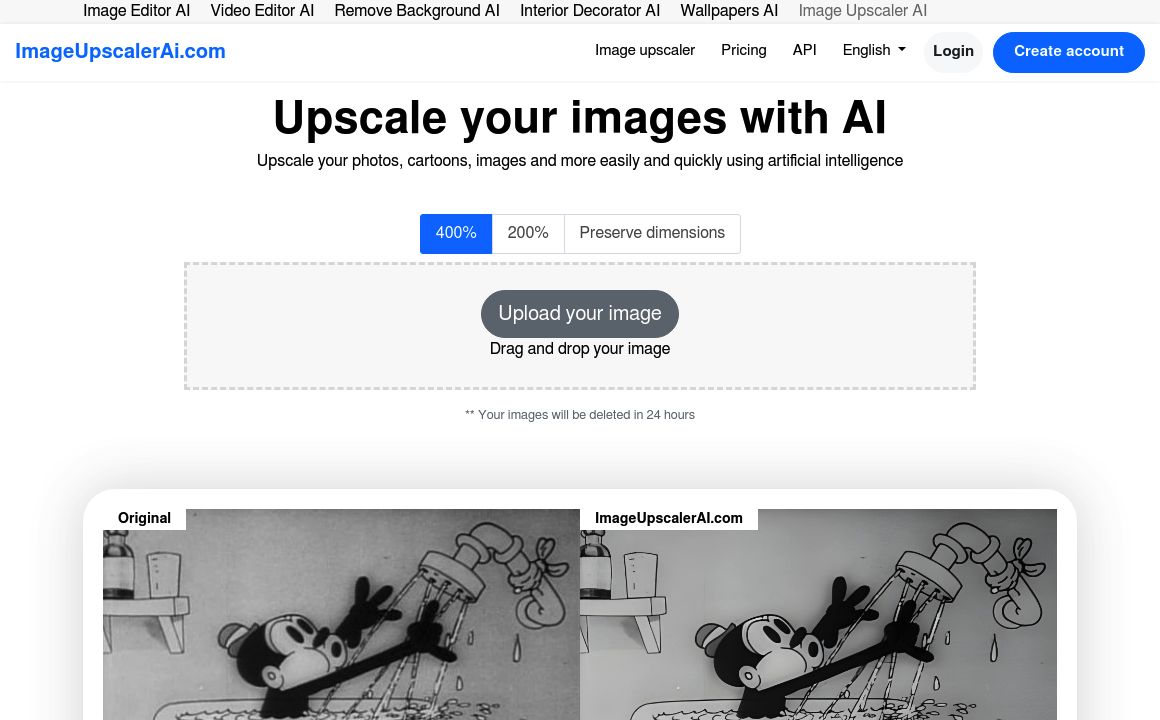This screenshot has width=1160, height=720.
Task: Open the Image upscaler menu item
Action: point(645,50)
